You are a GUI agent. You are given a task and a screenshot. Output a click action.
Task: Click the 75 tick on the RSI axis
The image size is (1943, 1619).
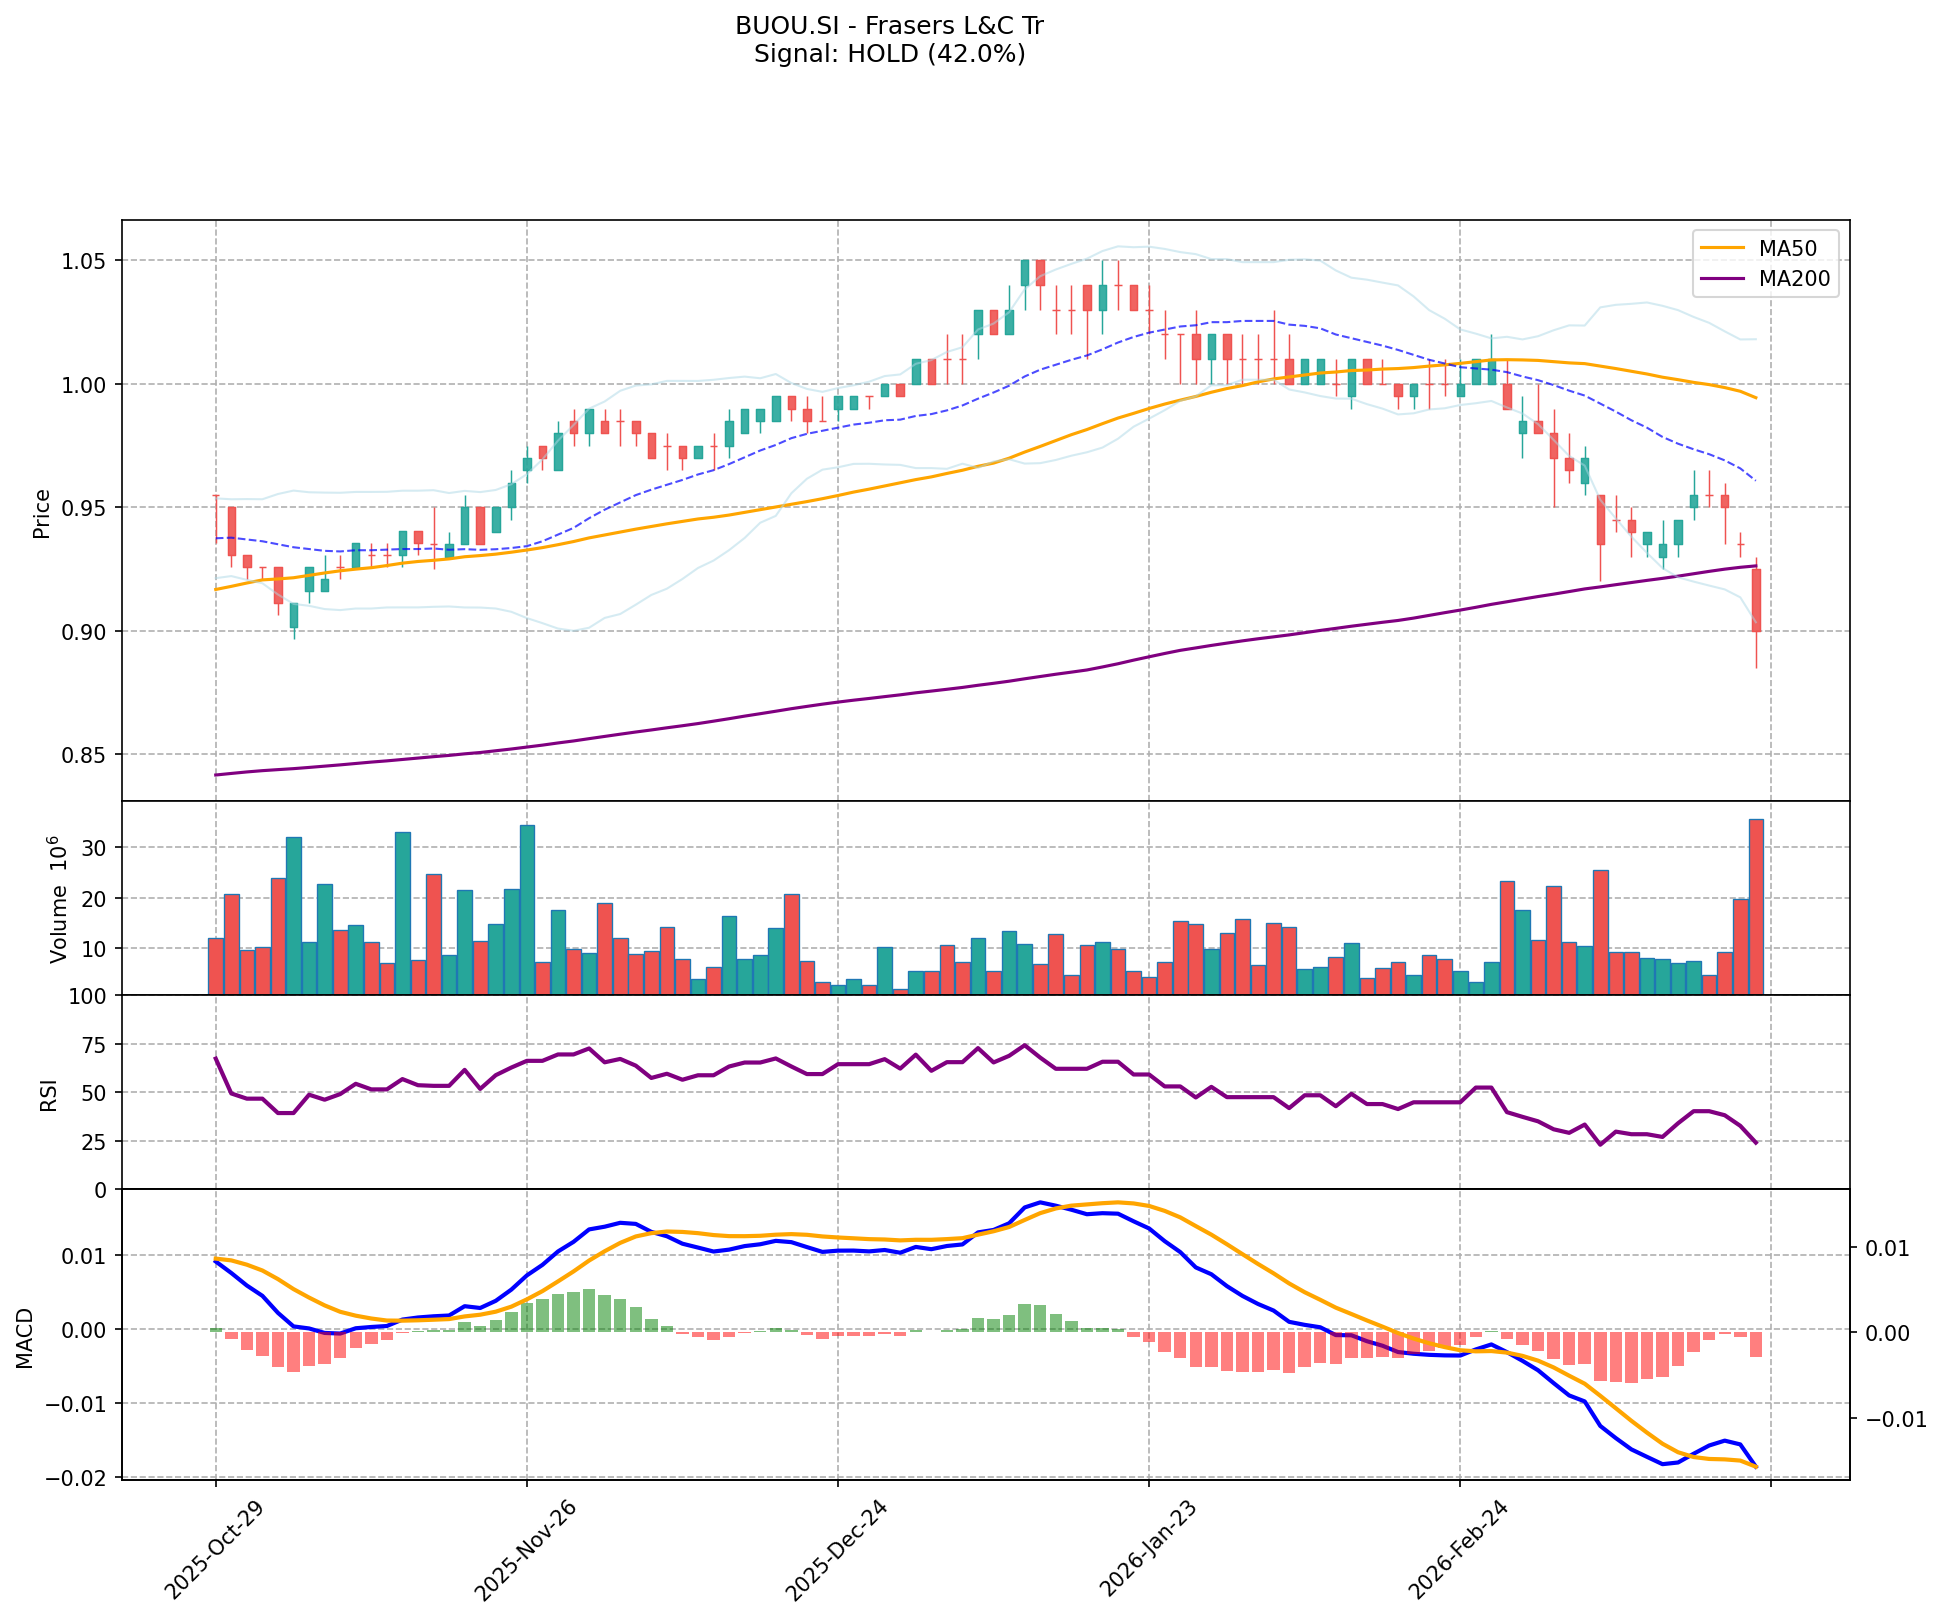pyautogui.click(x=94, y=1045)
